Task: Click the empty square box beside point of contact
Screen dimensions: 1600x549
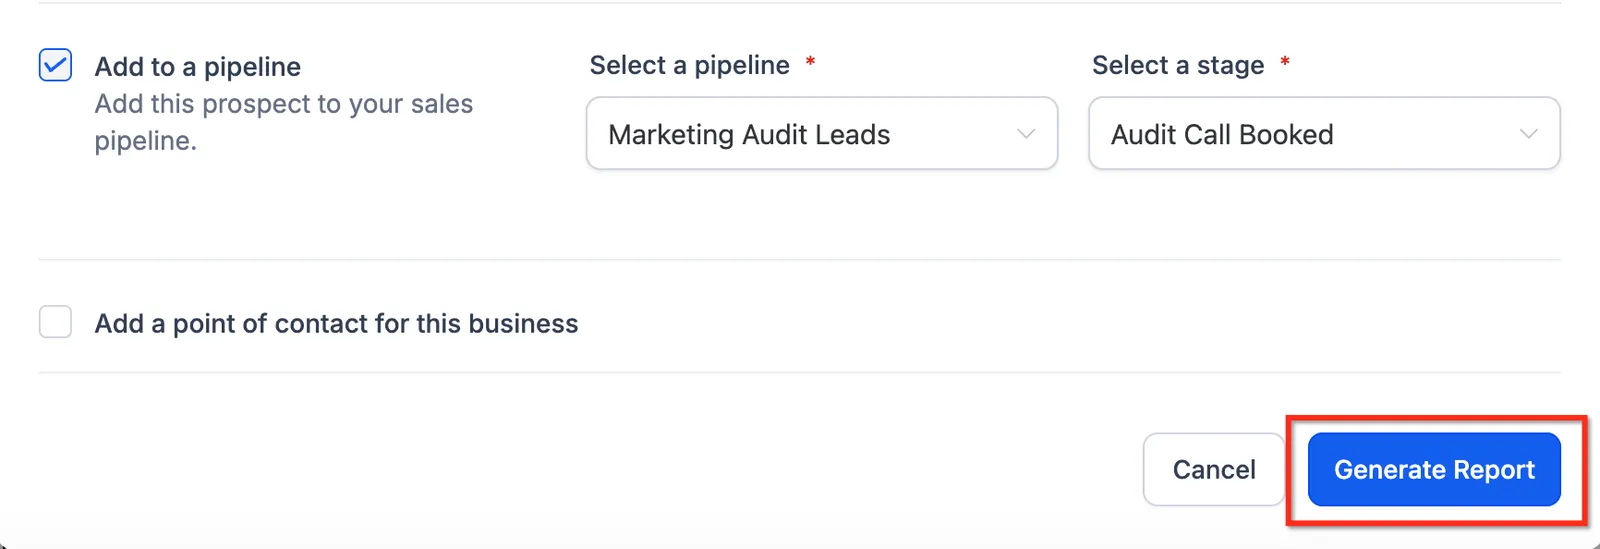Action: point(55,322)
